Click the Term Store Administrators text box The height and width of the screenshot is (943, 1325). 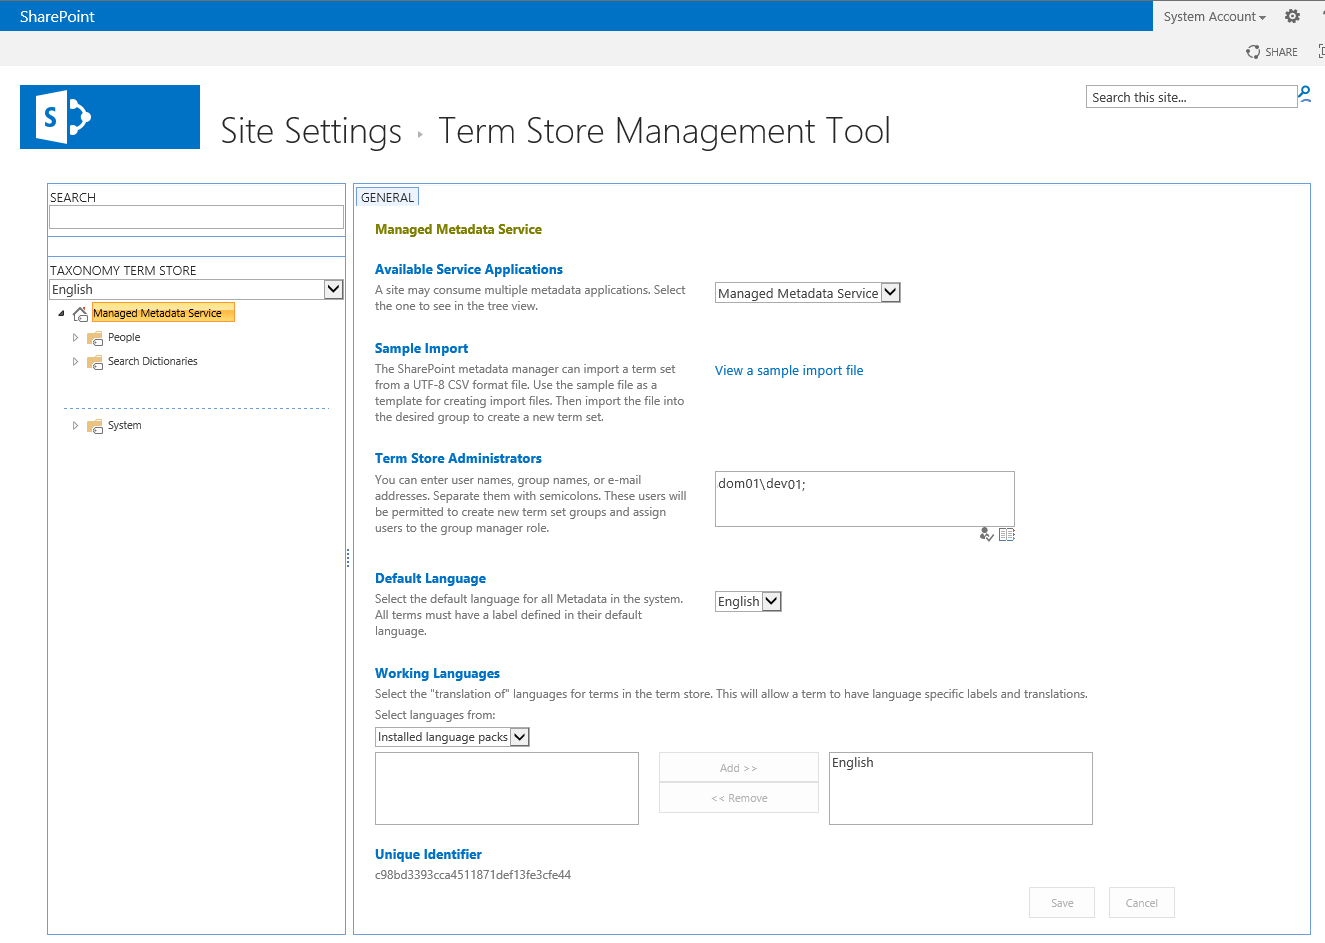[x=865, y=499]
